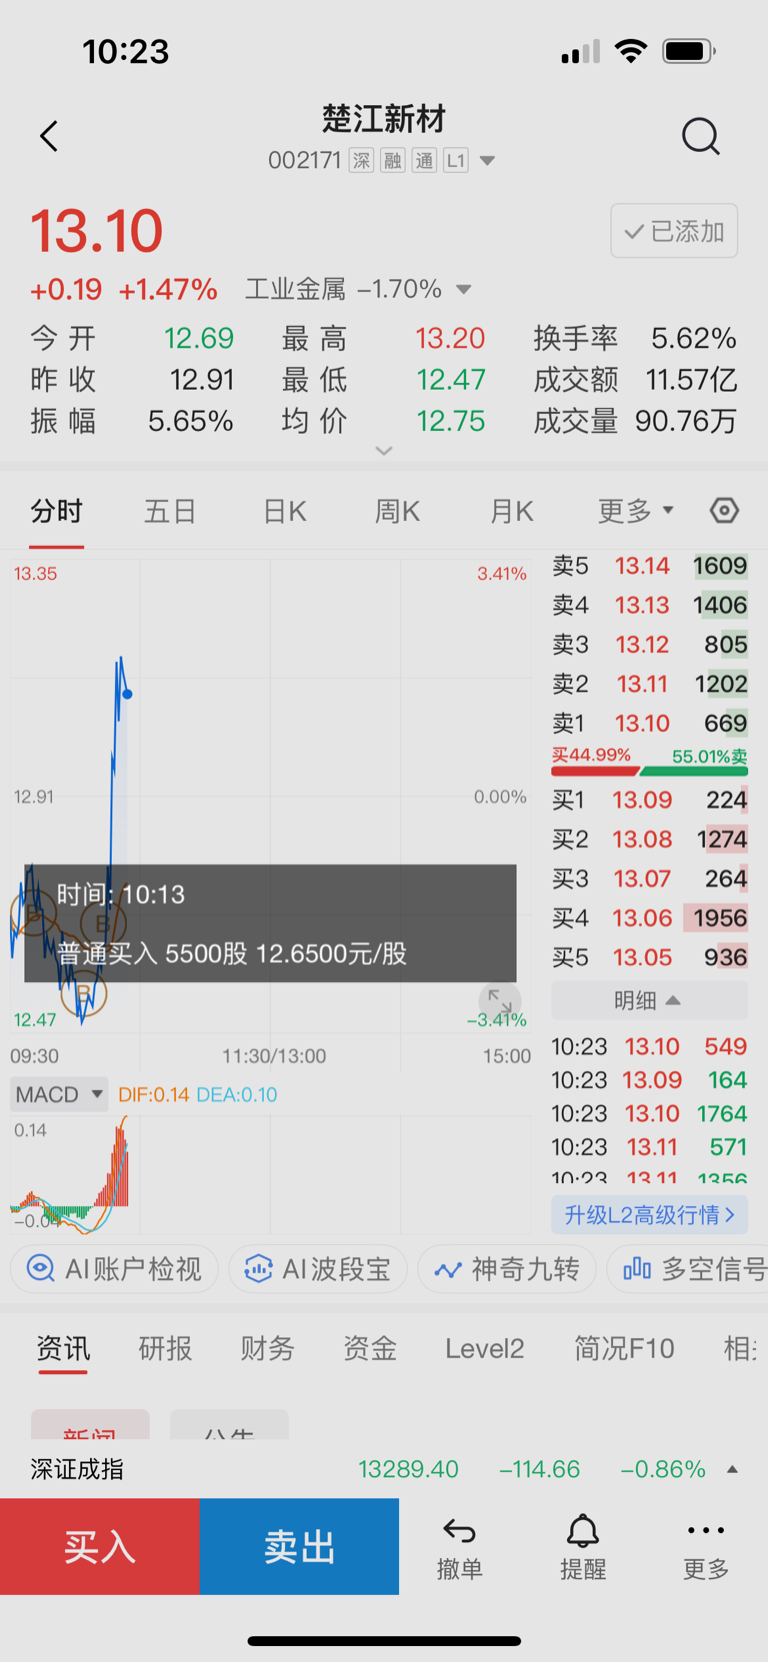Tap the fullscreen expand chart icon

499,1000
